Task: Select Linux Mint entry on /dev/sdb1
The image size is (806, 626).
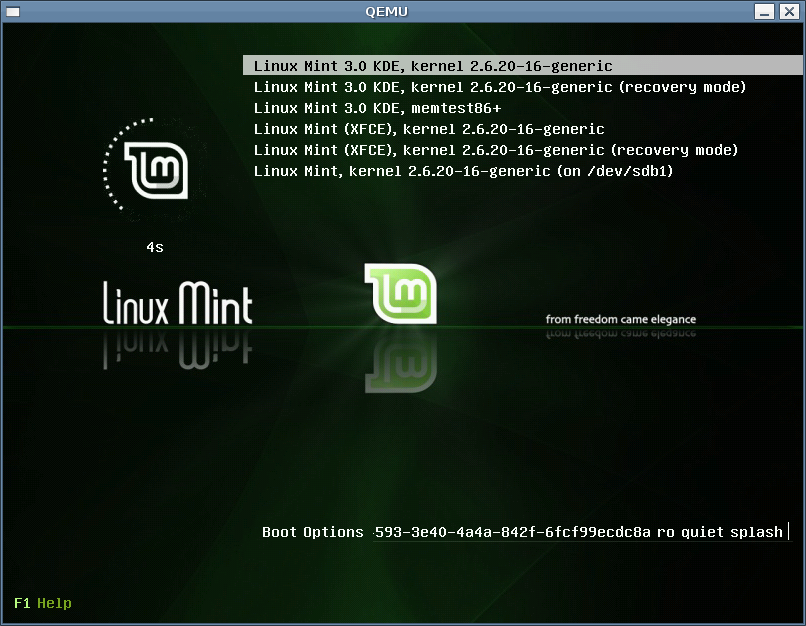Action: click(x=463, y=171)
